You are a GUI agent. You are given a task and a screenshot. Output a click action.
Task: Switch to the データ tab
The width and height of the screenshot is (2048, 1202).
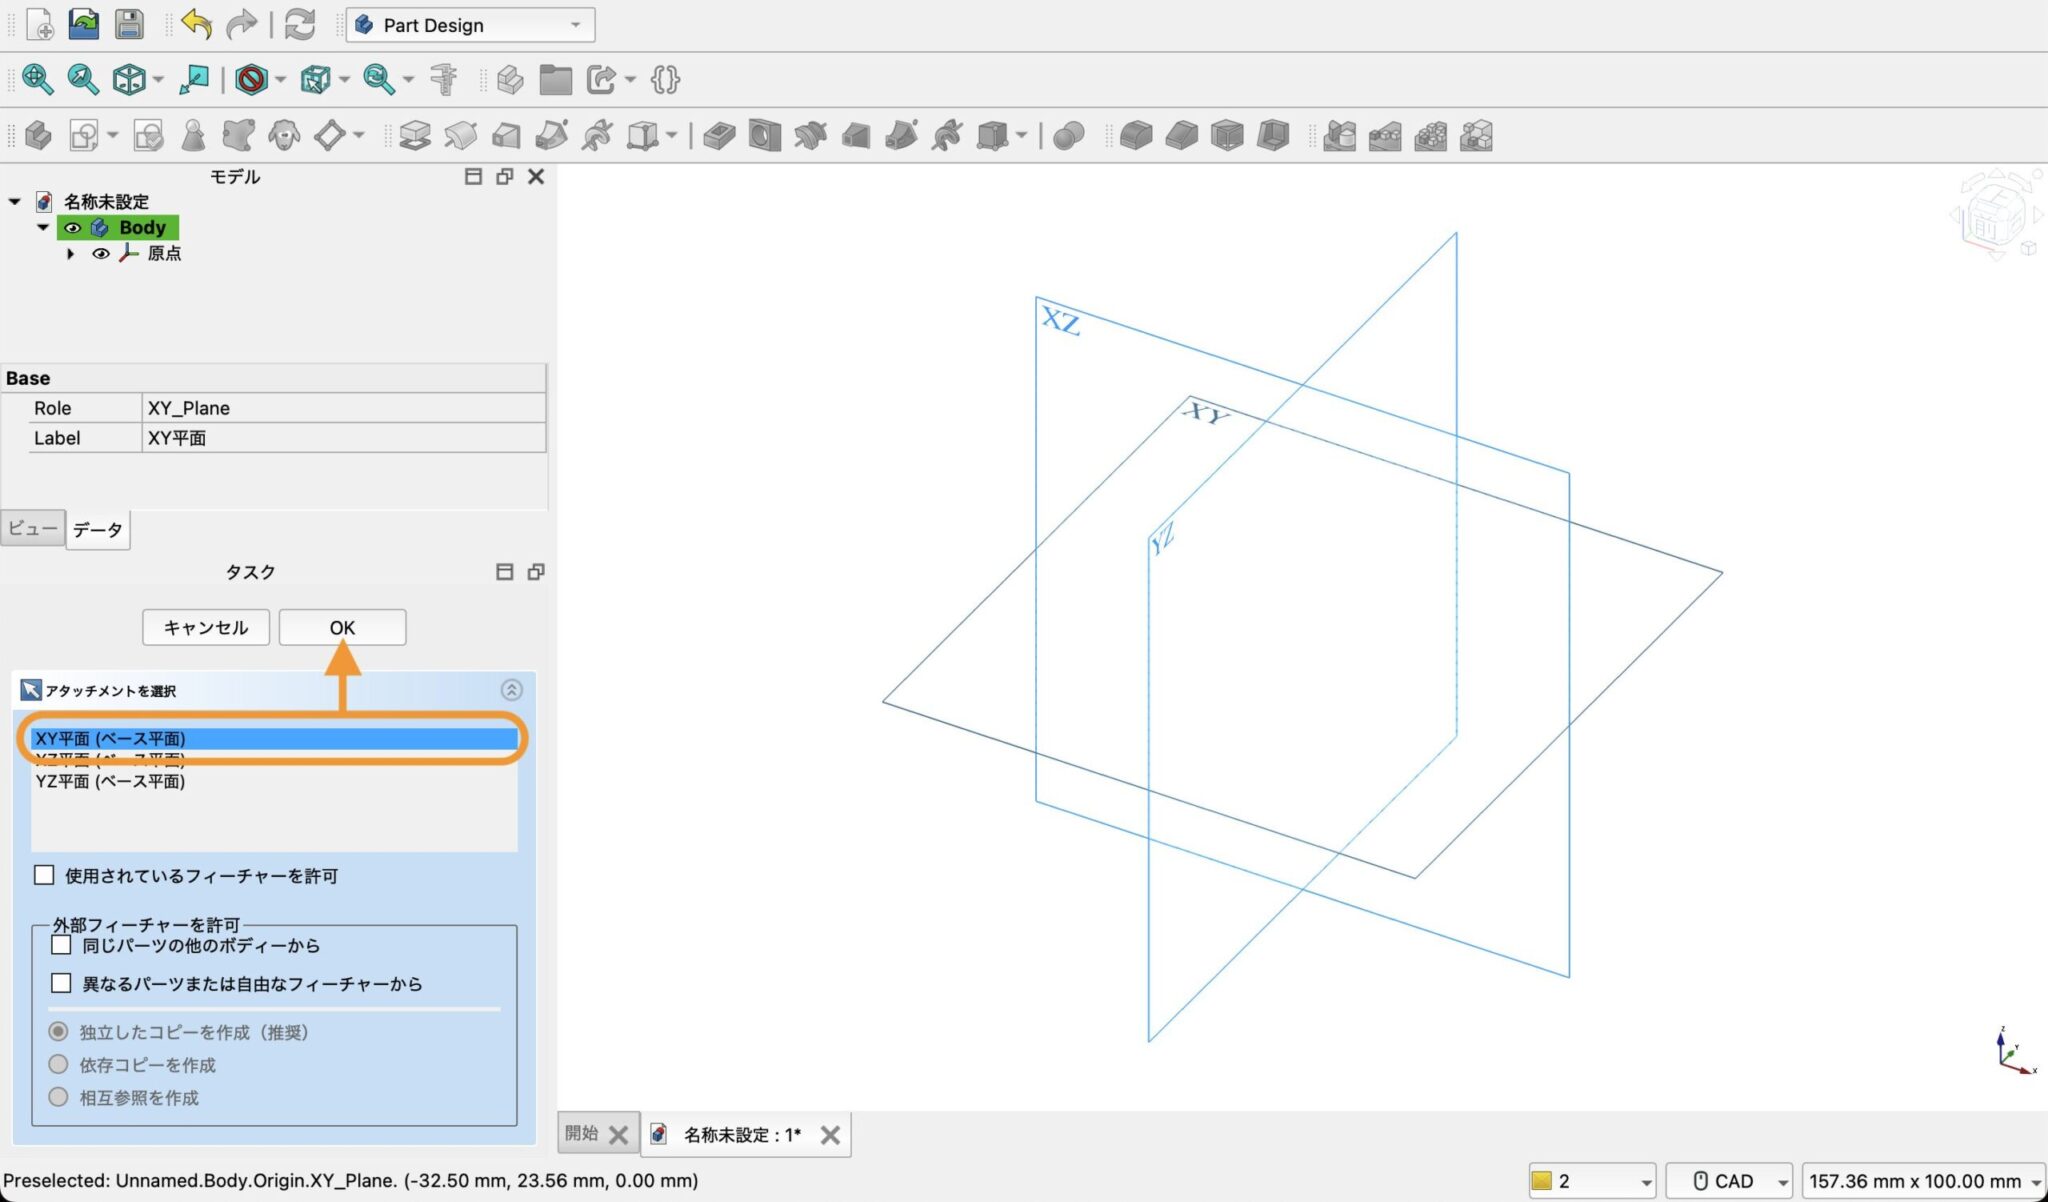tap(98, 529)
